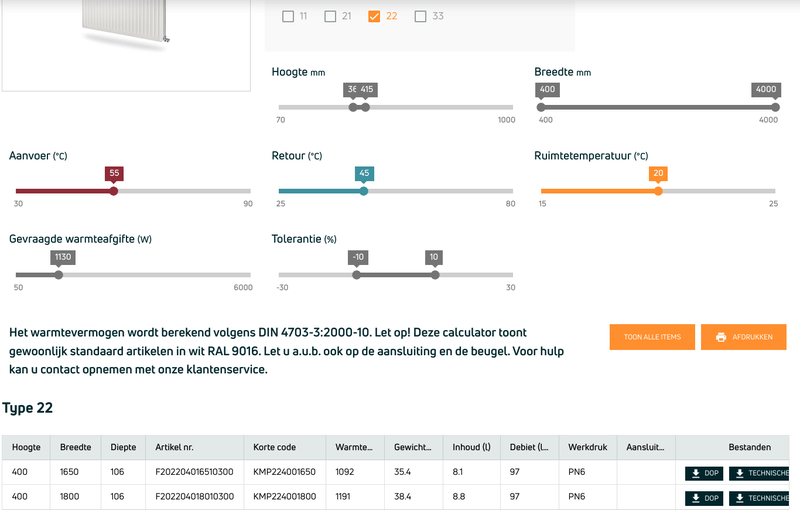Uncheck the type 22 checkbox
Screen dimensions: 800x510
click(374, 16)
